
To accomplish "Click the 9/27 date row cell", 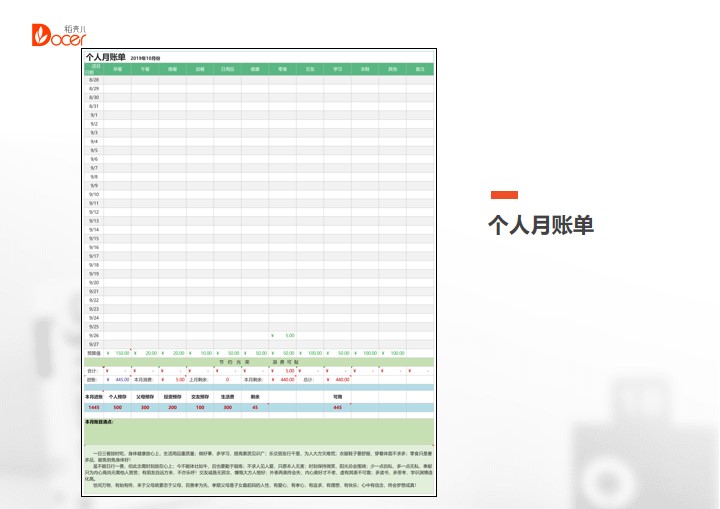I will pos(93,344).
